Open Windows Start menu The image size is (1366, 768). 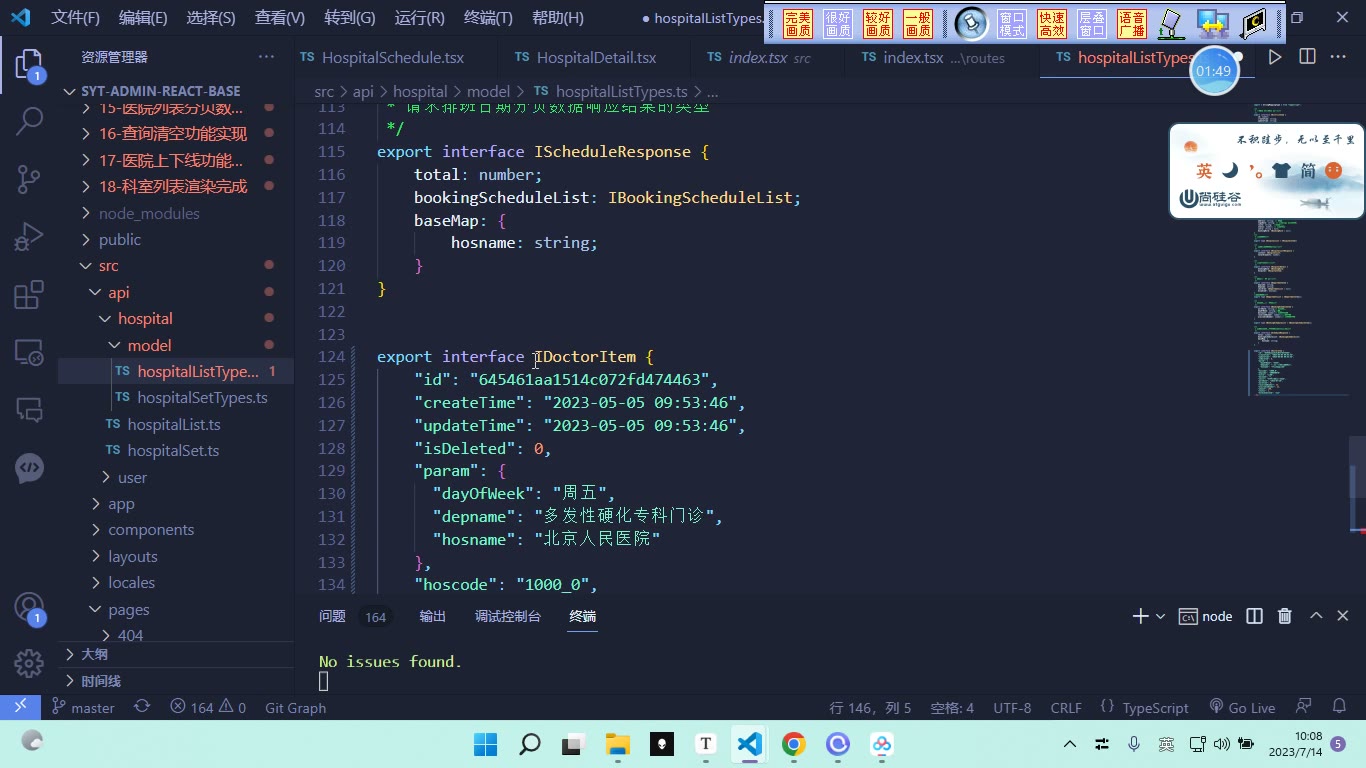pyautogui.click(x=485, y=744)
